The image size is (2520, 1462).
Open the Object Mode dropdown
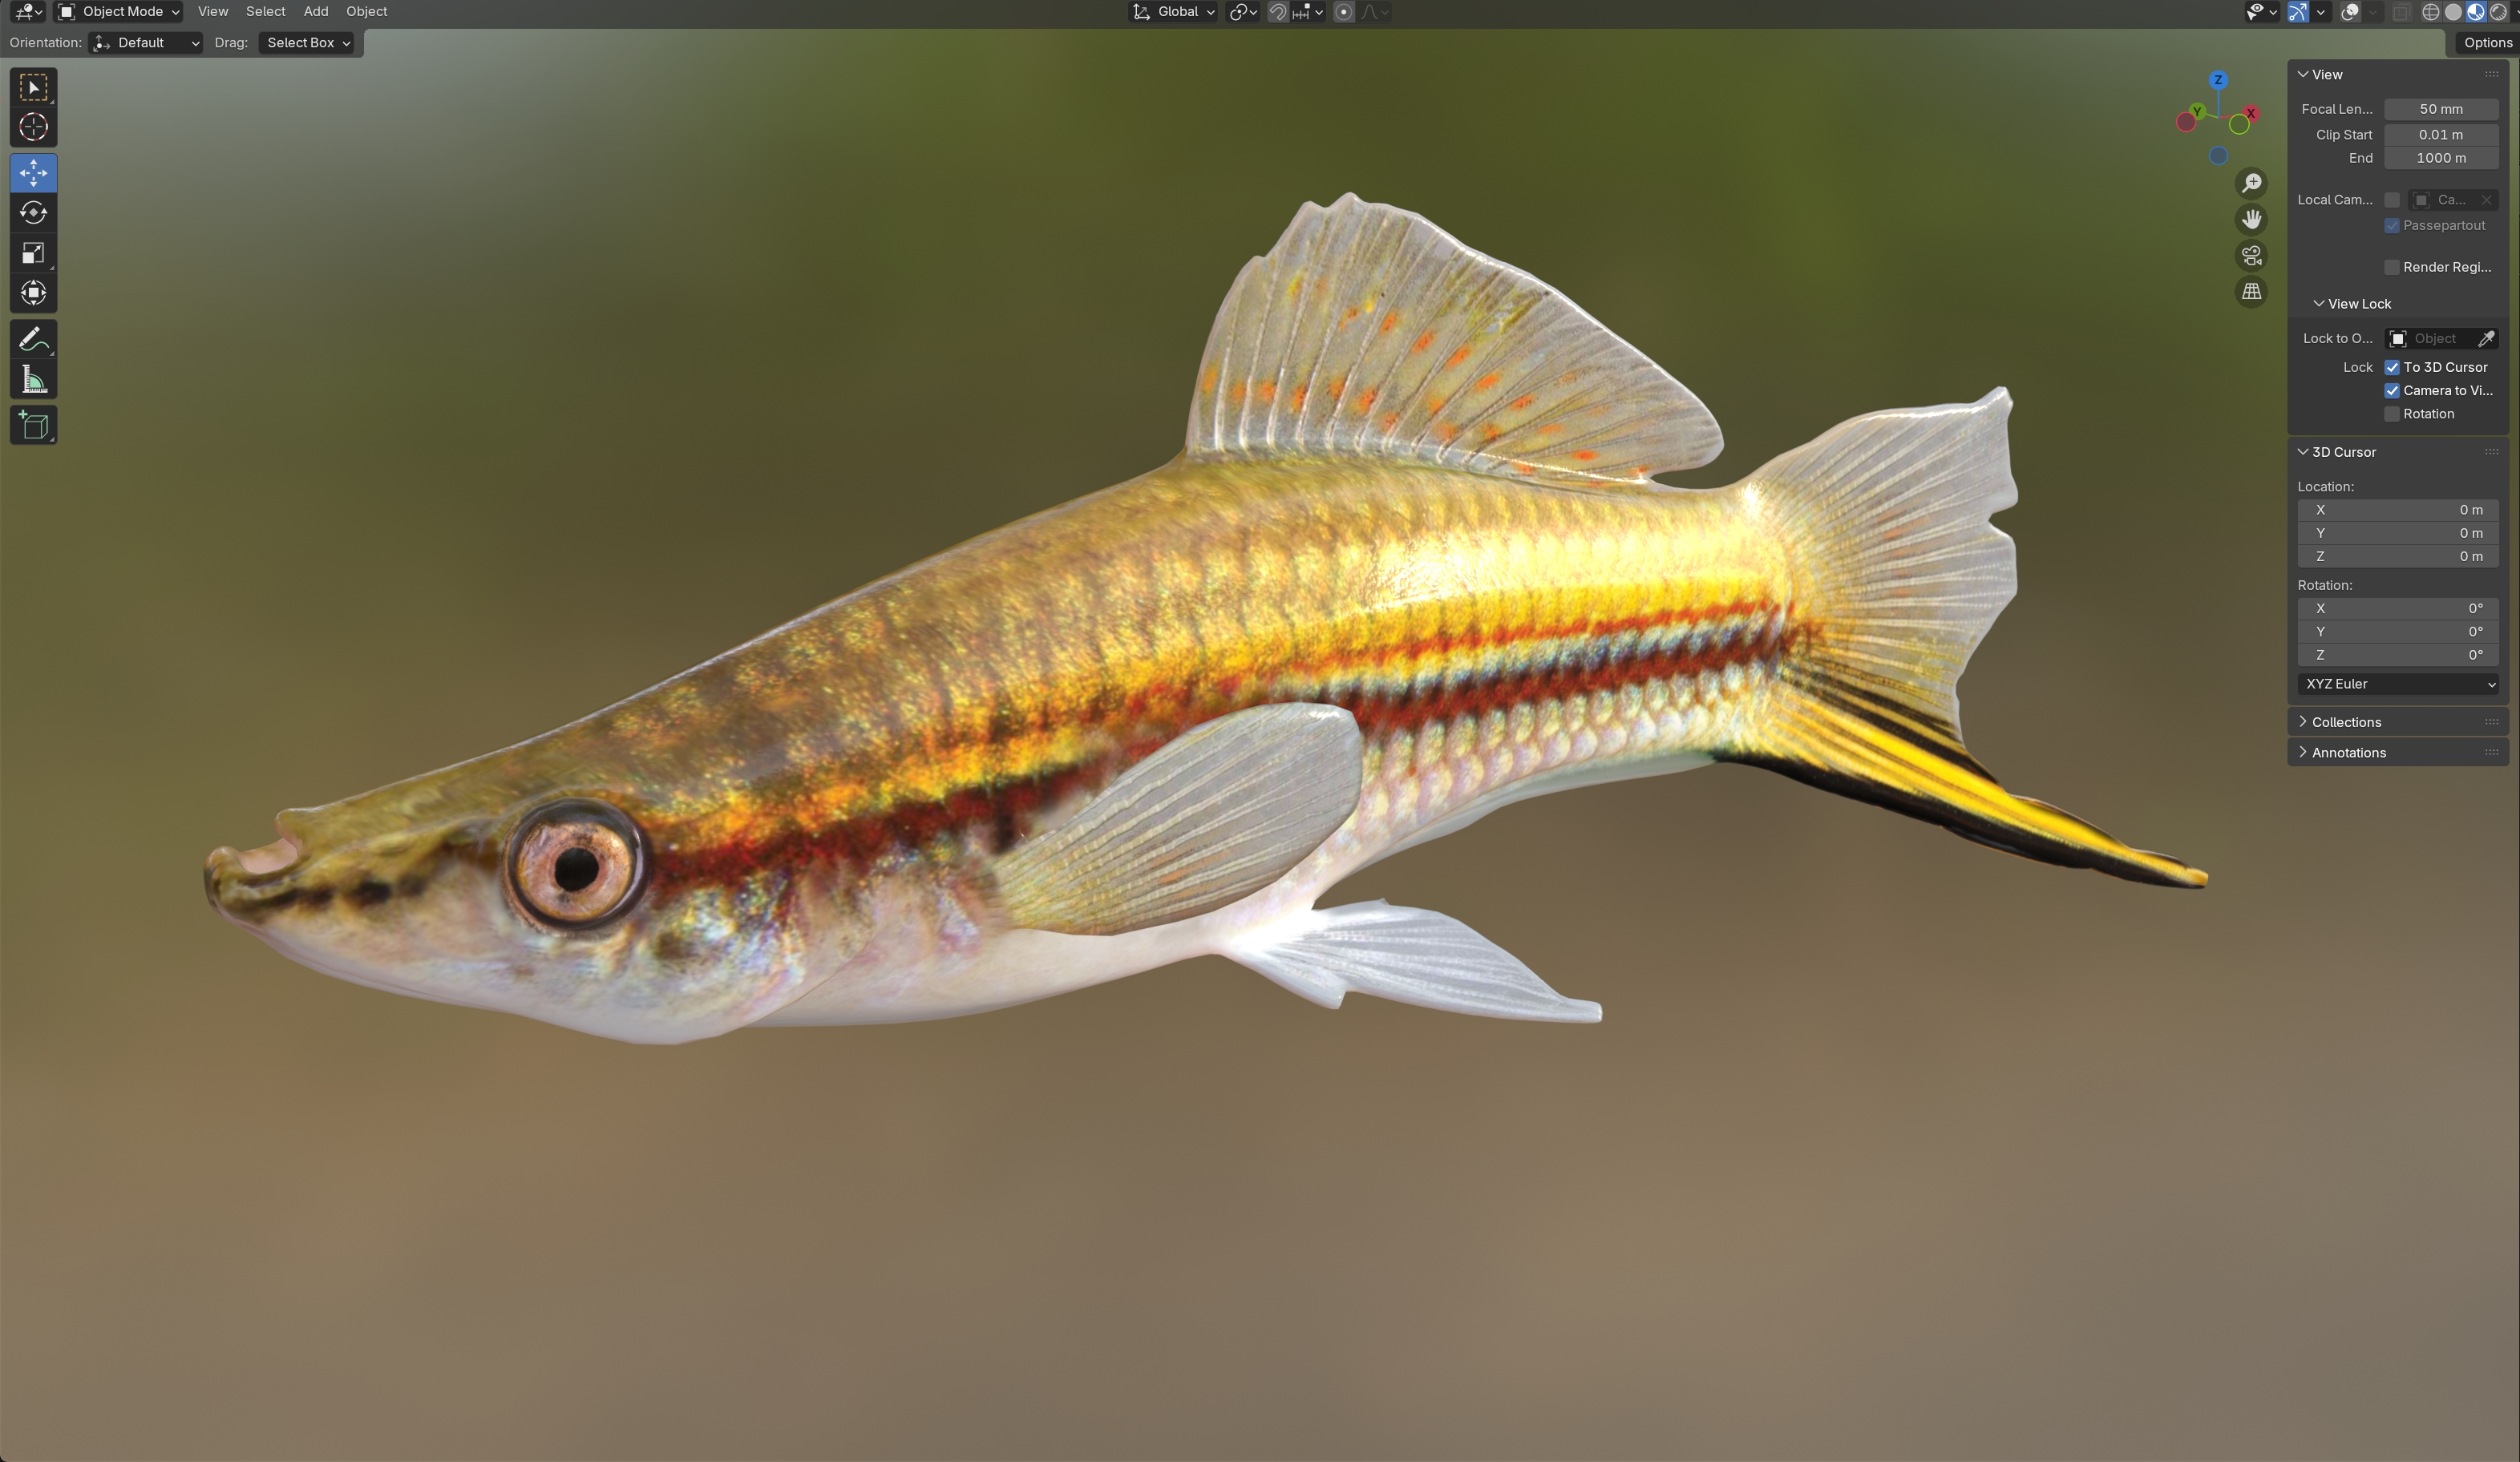pos(119,12)
